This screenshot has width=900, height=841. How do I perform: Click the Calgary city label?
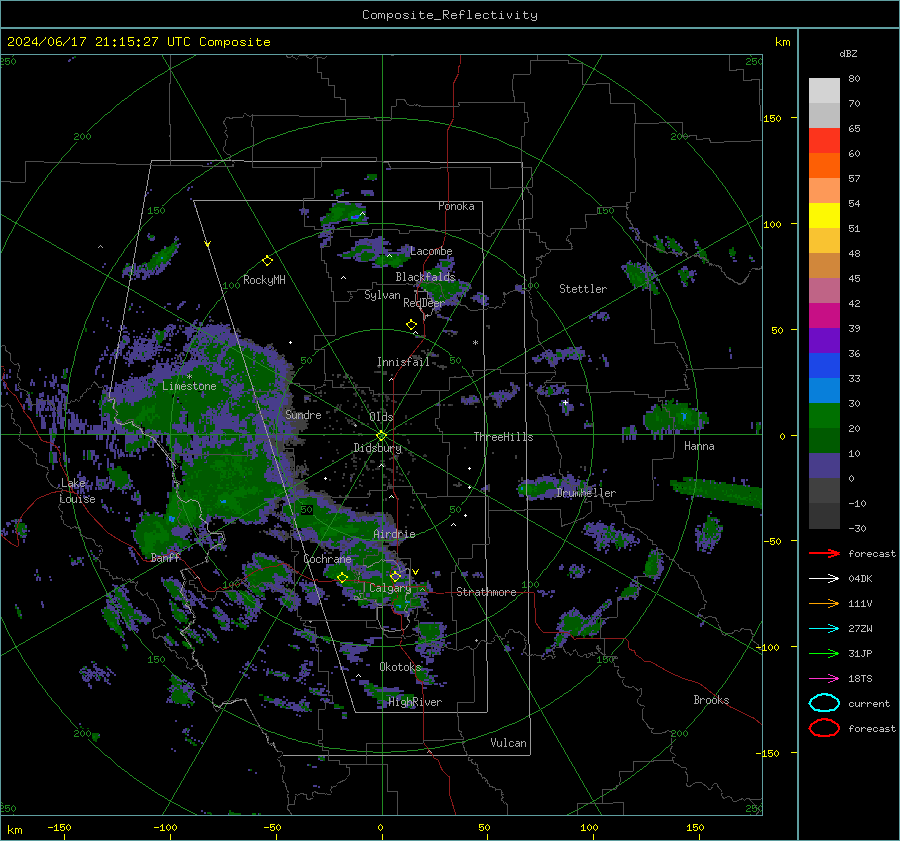point(390,588)
